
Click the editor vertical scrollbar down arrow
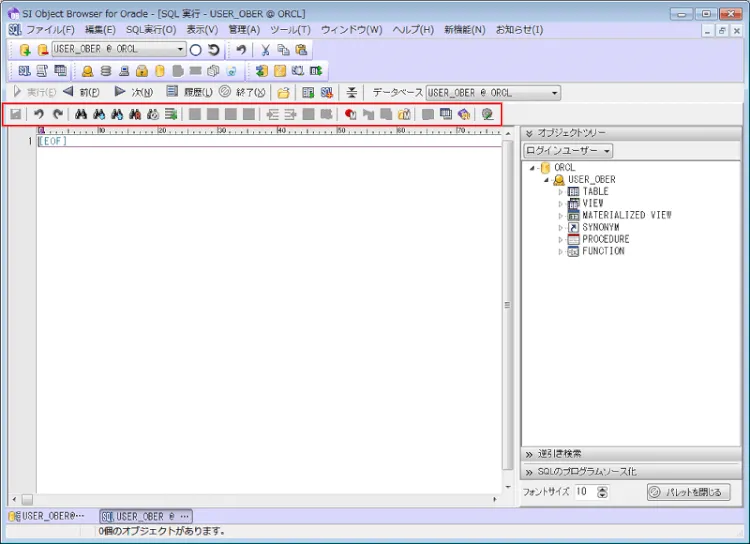(507, 487)
